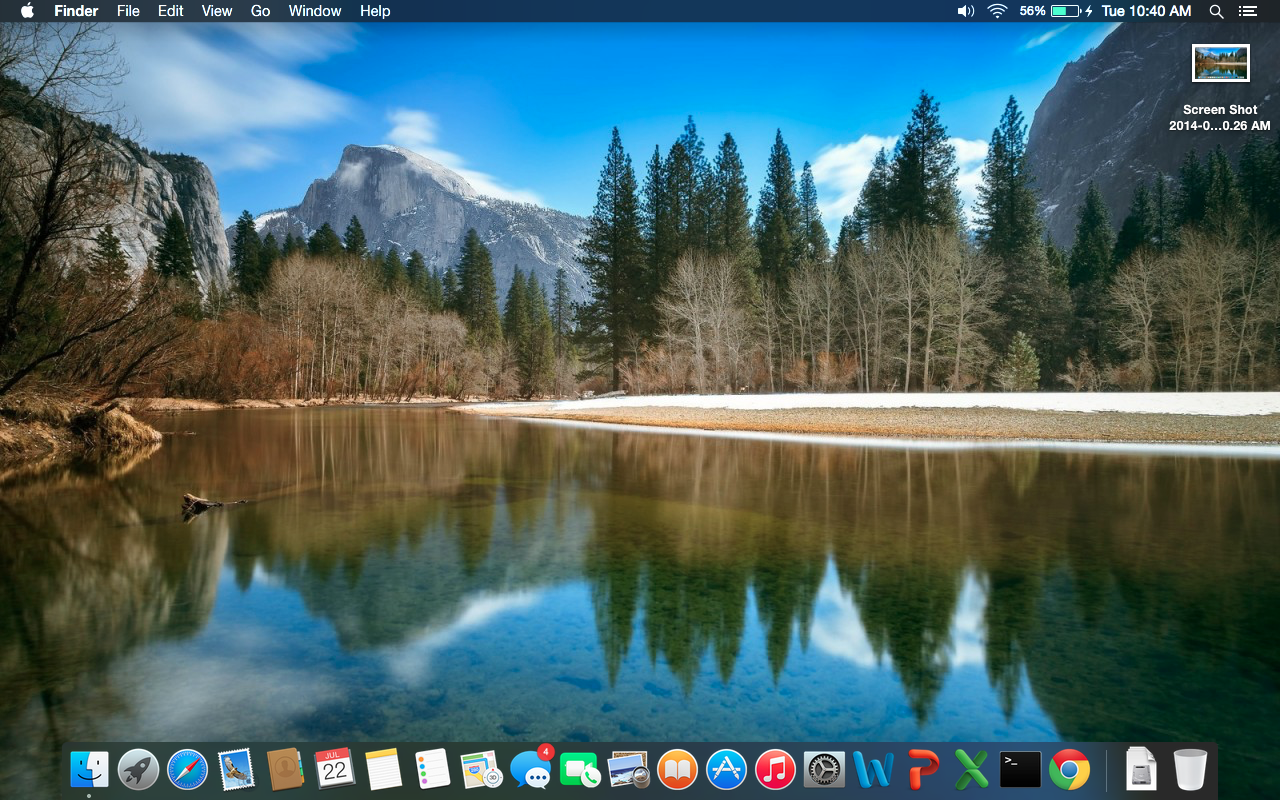
Task: Show battery status at 56%
Action: 1056,11
